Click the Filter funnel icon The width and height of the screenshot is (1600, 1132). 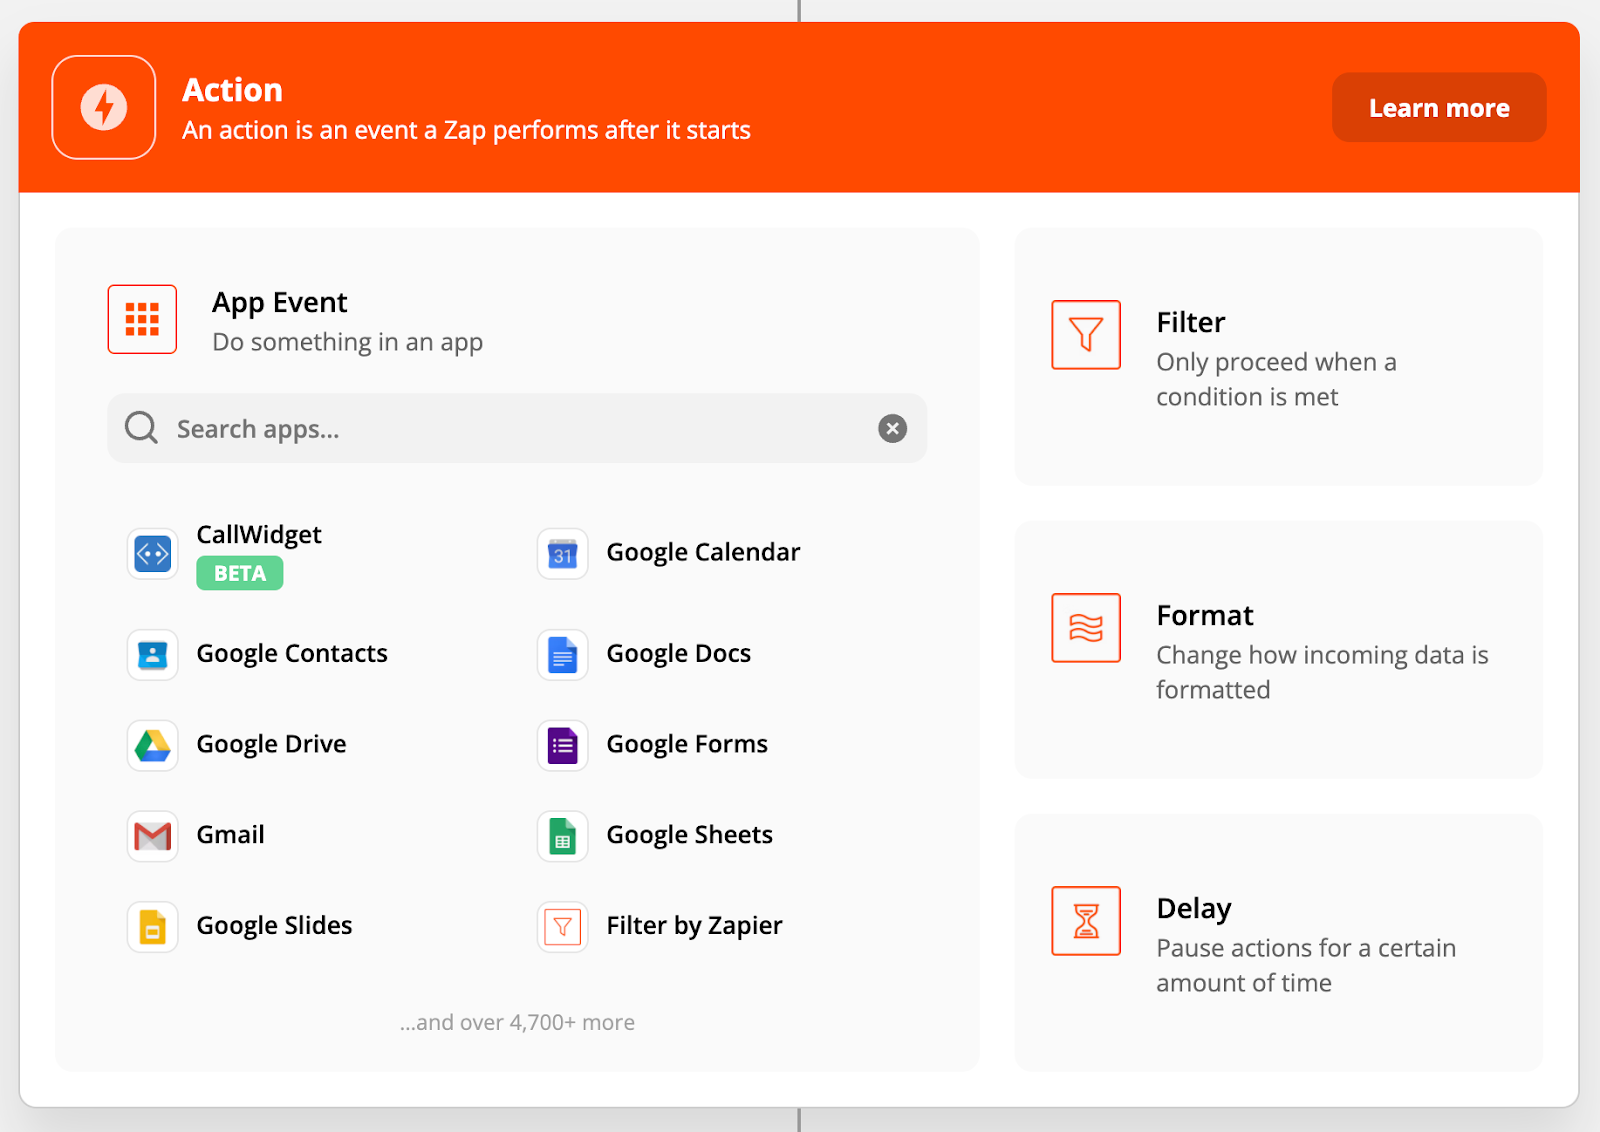click(x=1086, y=334)
